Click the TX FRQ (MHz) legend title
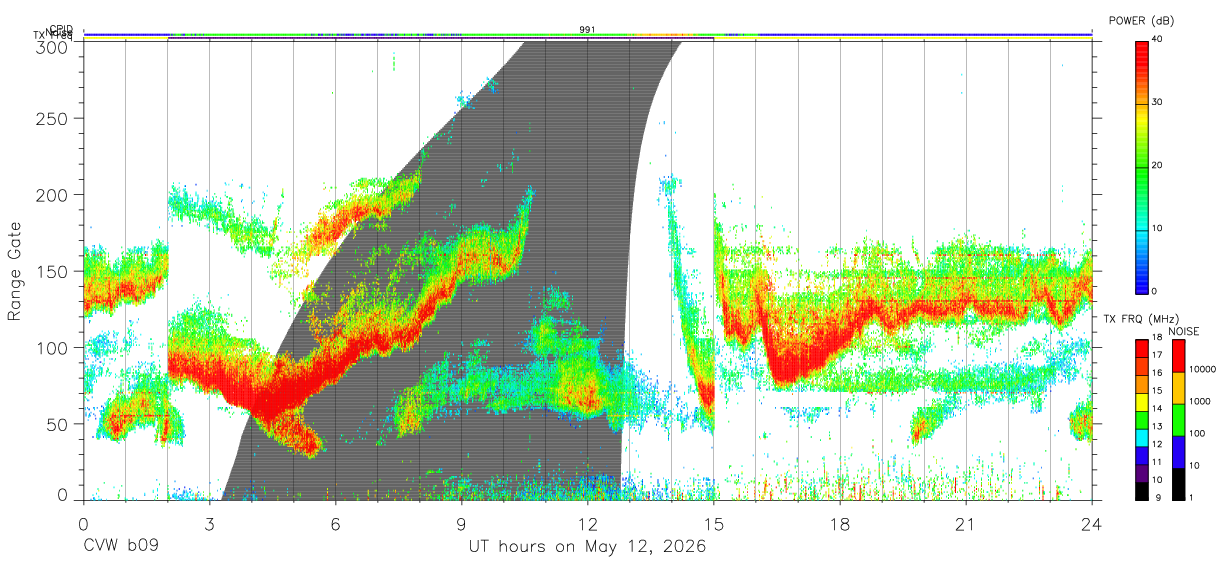This screenshot has height=567, width=1228. coord(1139,319)
